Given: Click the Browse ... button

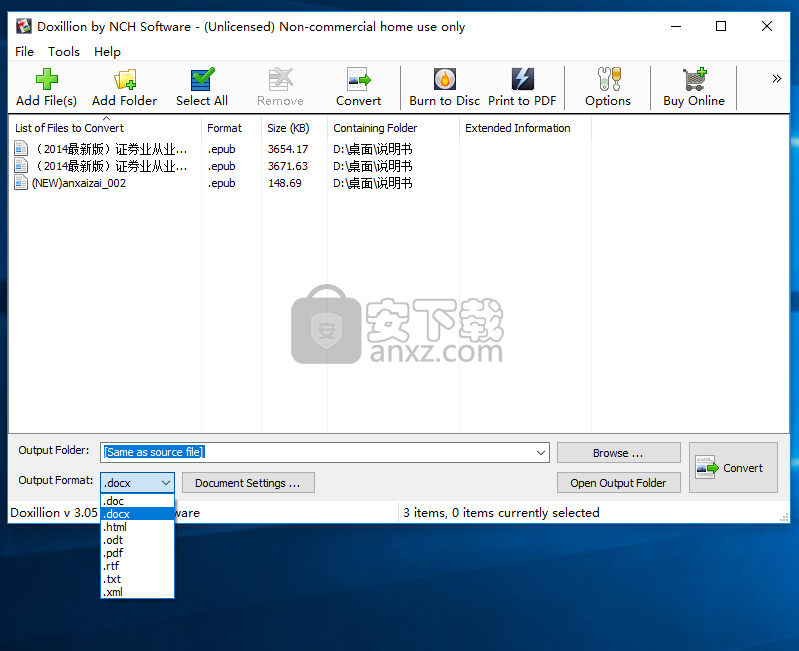Looking at the screenshot, I should pos(618,452).
